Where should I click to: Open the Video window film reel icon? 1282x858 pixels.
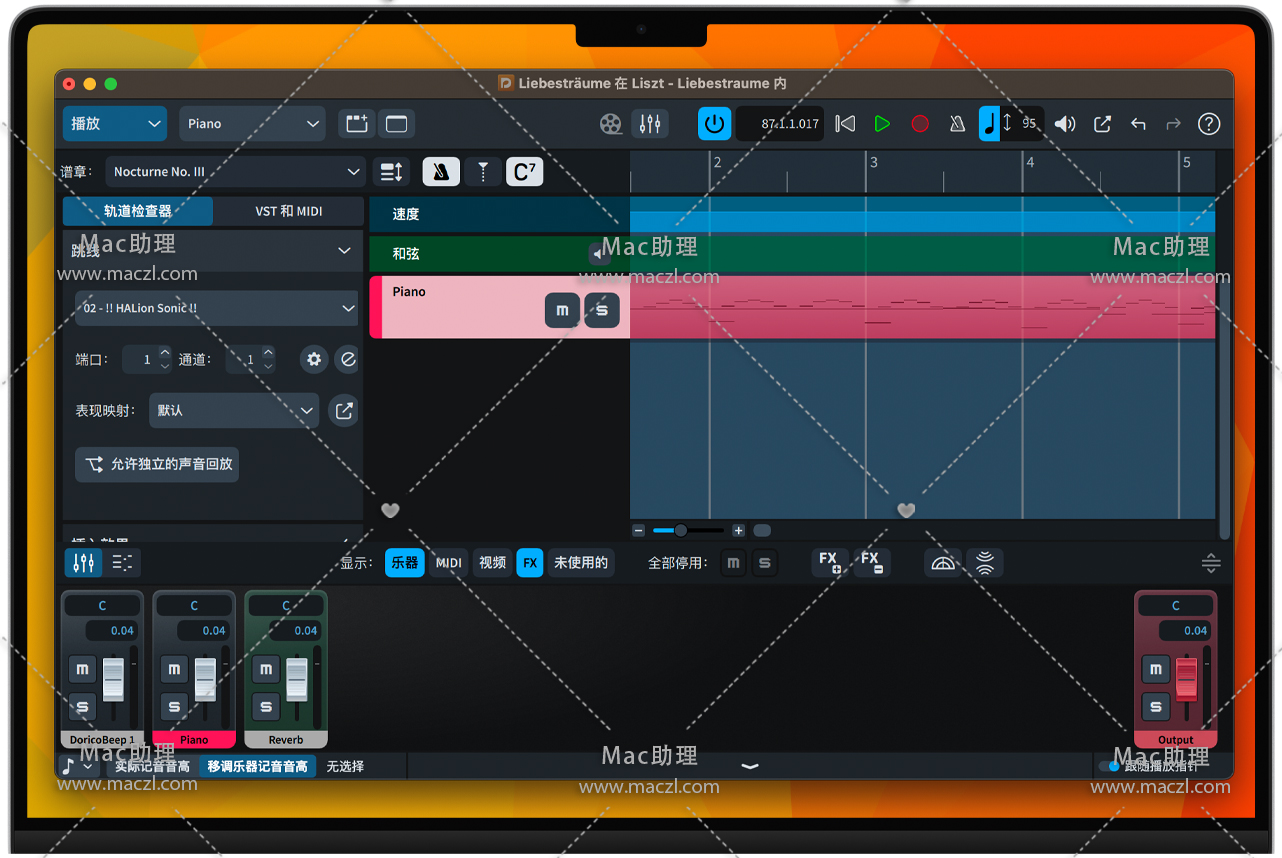click(611, 124)
